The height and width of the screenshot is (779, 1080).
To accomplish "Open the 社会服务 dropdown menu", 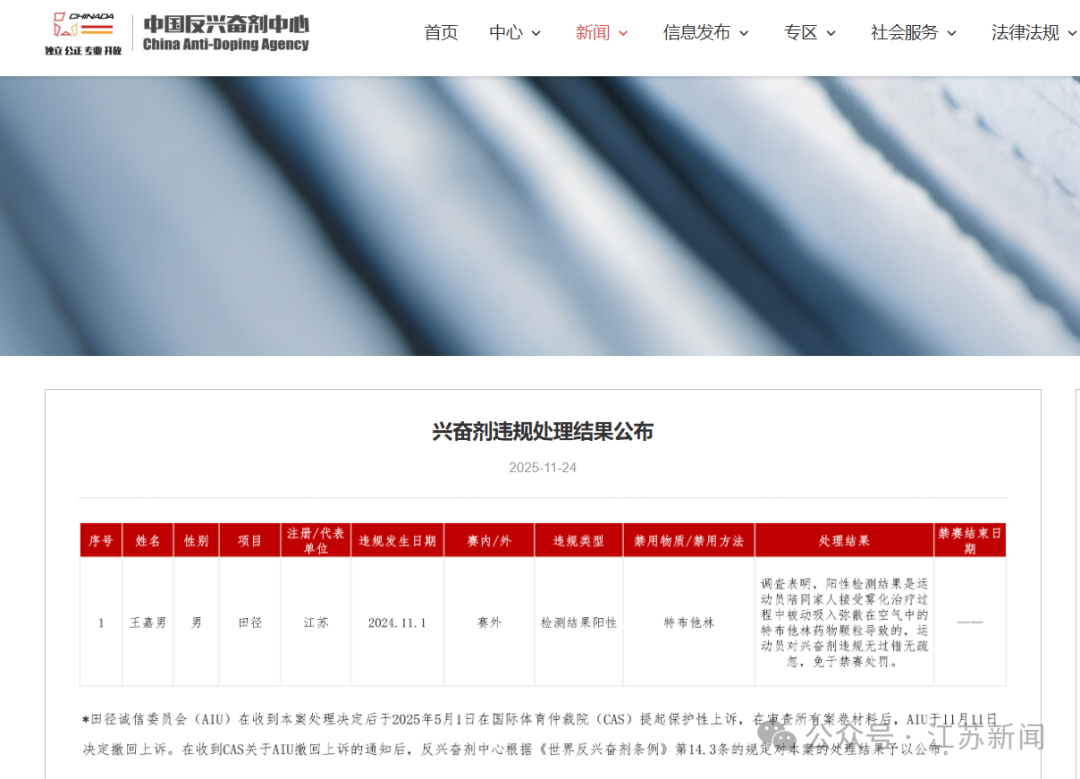I will tap(905, 32).
